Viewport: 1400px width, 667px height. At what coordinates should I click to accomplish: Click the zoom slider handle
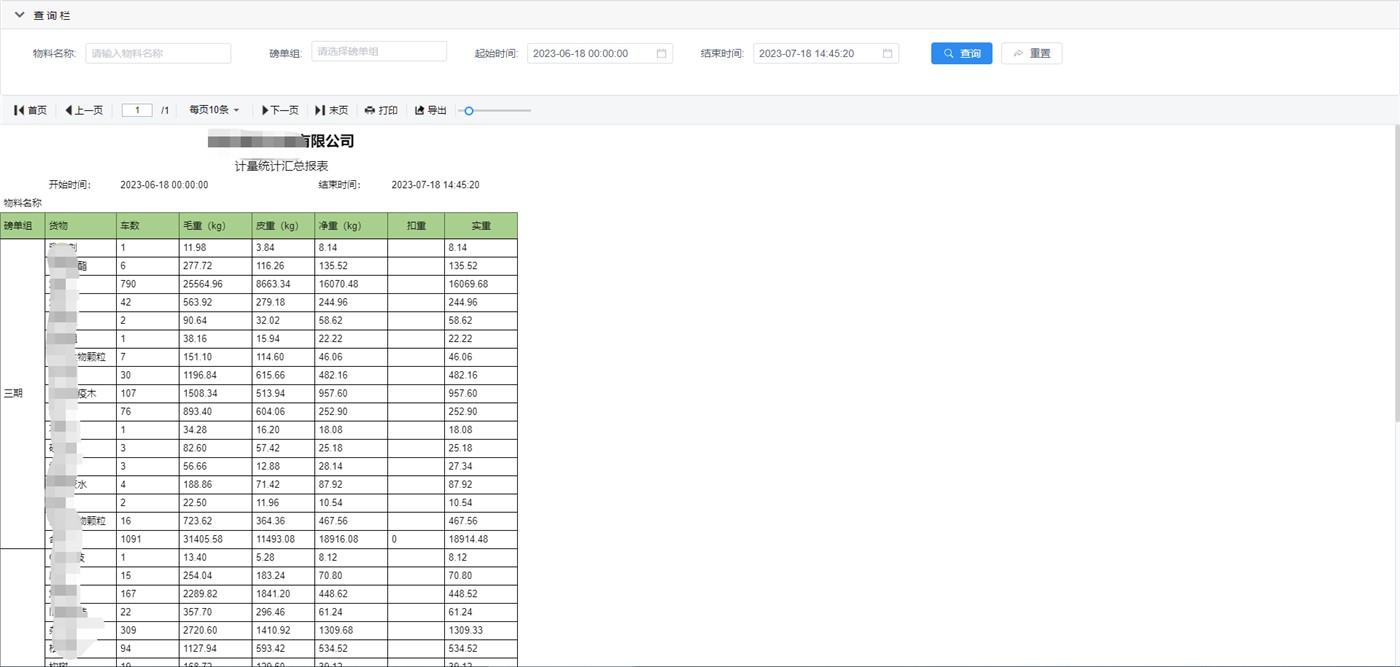coord(469,111)
